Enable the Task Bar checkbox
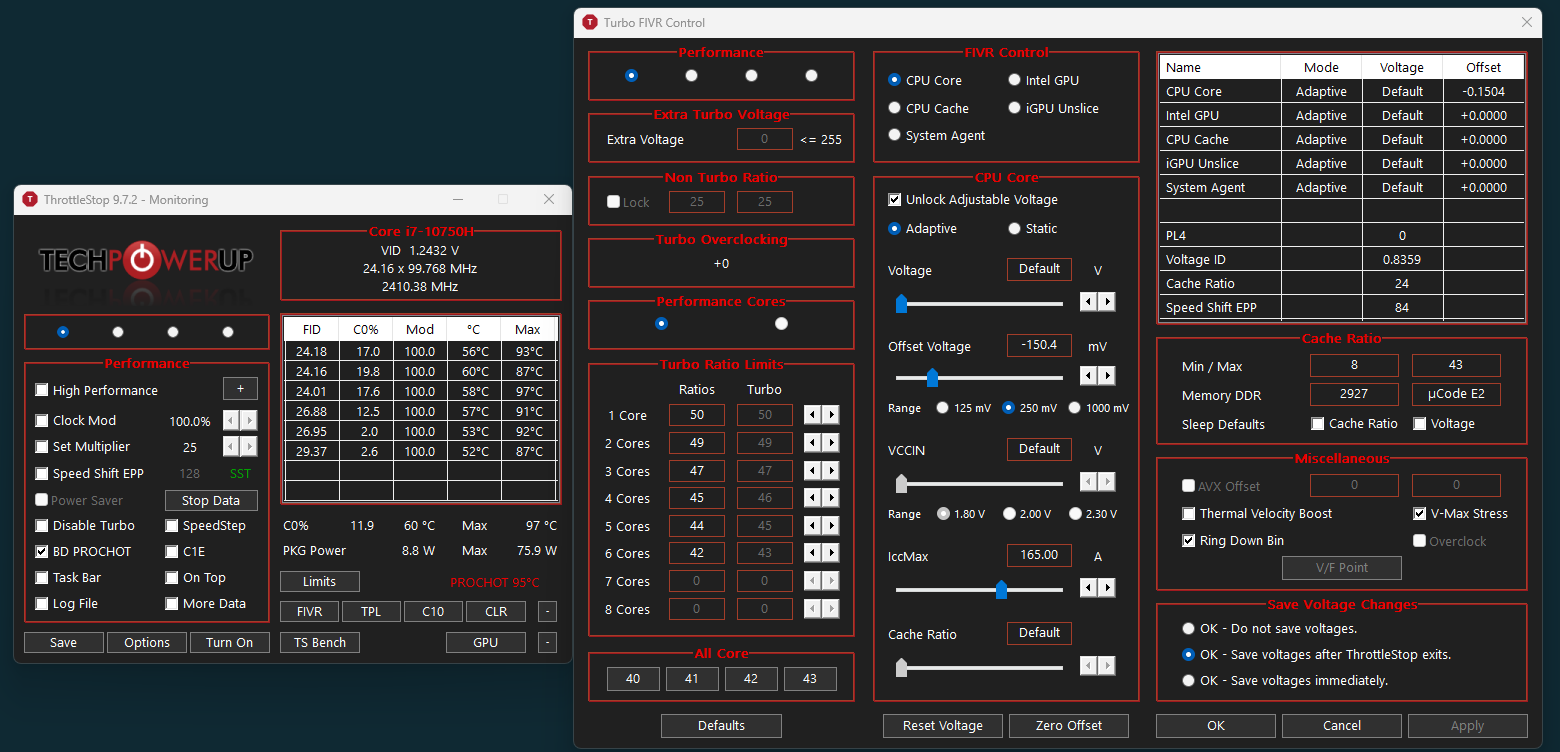Screen dimensions: 1560x752 tap(42, 577)
